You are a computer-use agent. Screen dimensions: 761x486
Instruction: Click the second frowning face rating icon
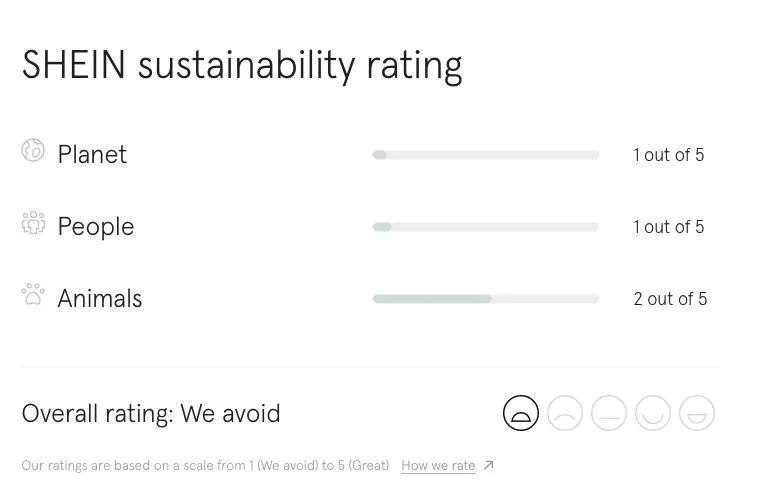565,413
